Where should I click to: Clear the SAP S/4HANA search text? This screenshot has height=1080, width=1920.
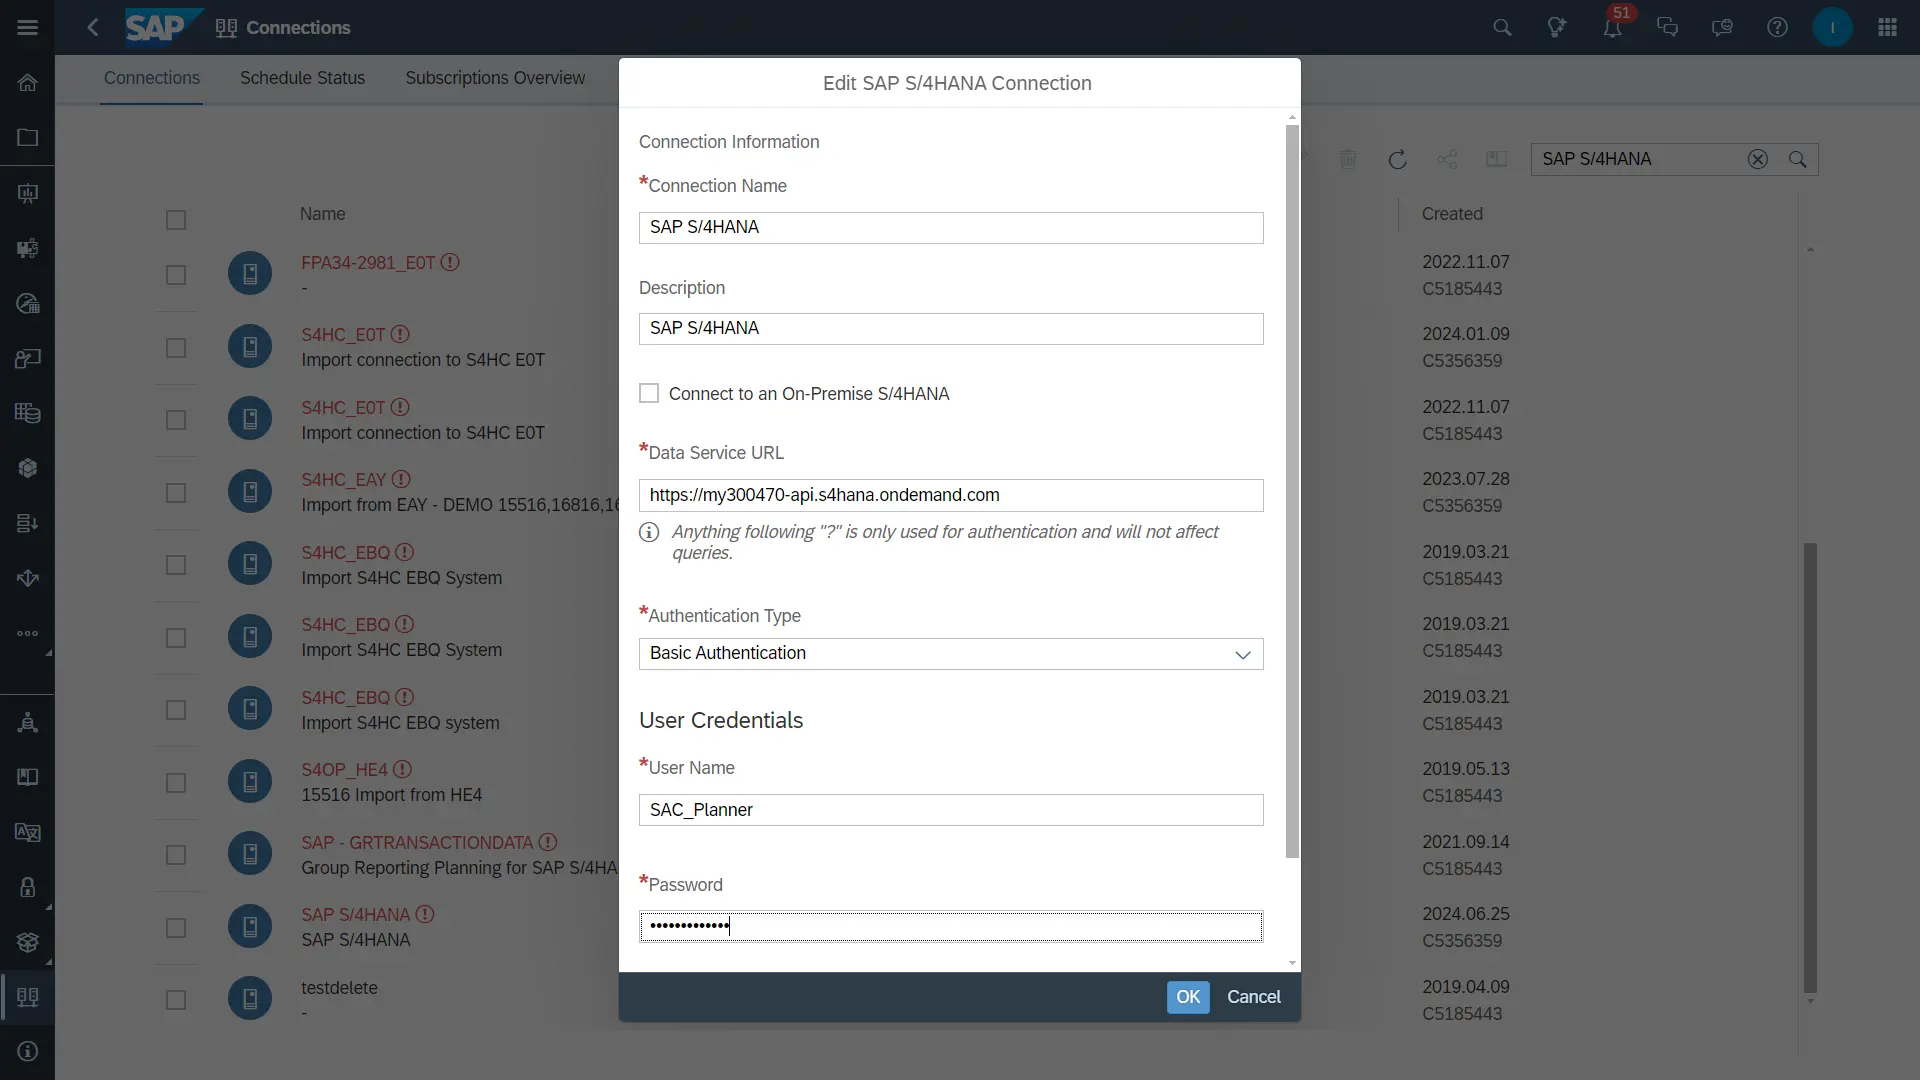coord(1757,159)
